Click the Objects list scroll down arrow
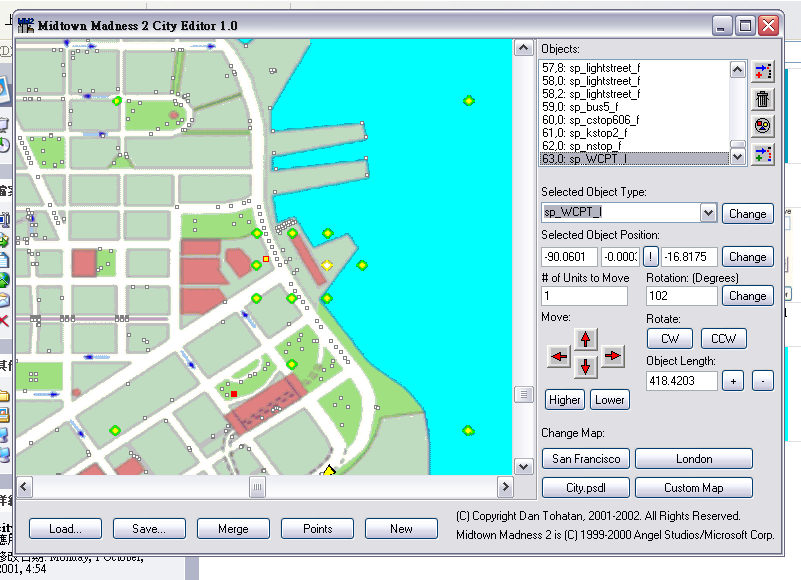Screen dimensions: 801x580 [738, 156]
